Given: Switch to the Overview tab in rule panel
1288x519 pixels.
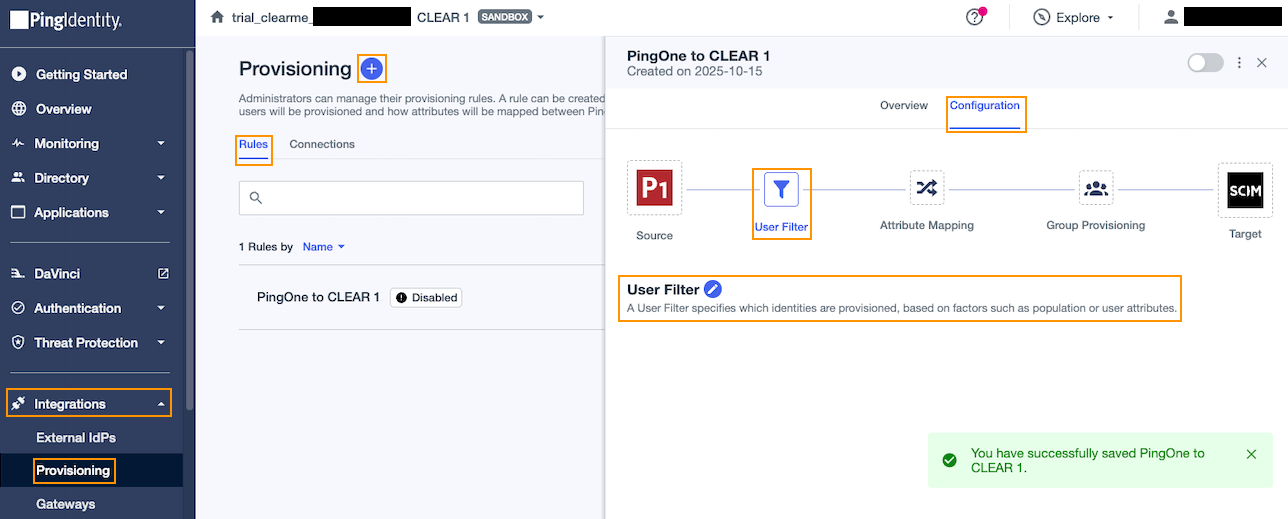Looking at the screenshot, I should (904, 105).
